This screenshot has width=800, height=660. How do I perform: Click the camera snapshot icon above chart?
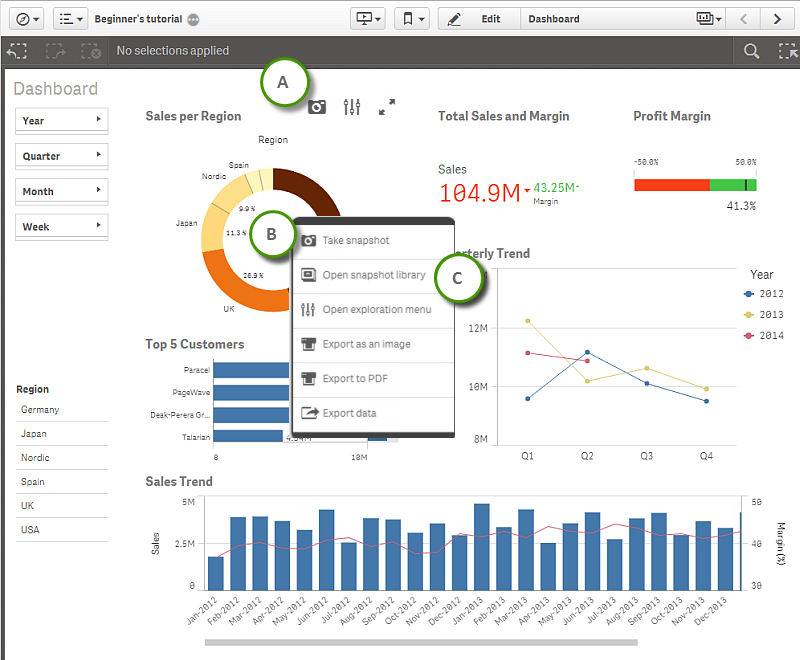pos(317,107)
